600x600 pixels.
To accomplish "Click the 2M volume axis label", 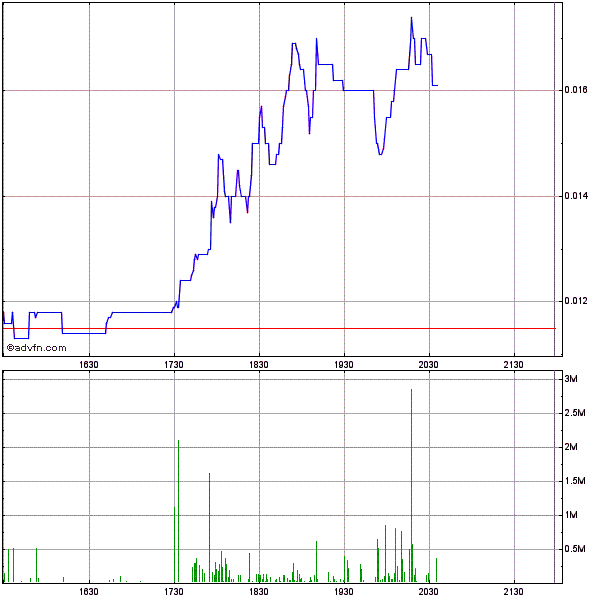I will click(x=571, y=447).
